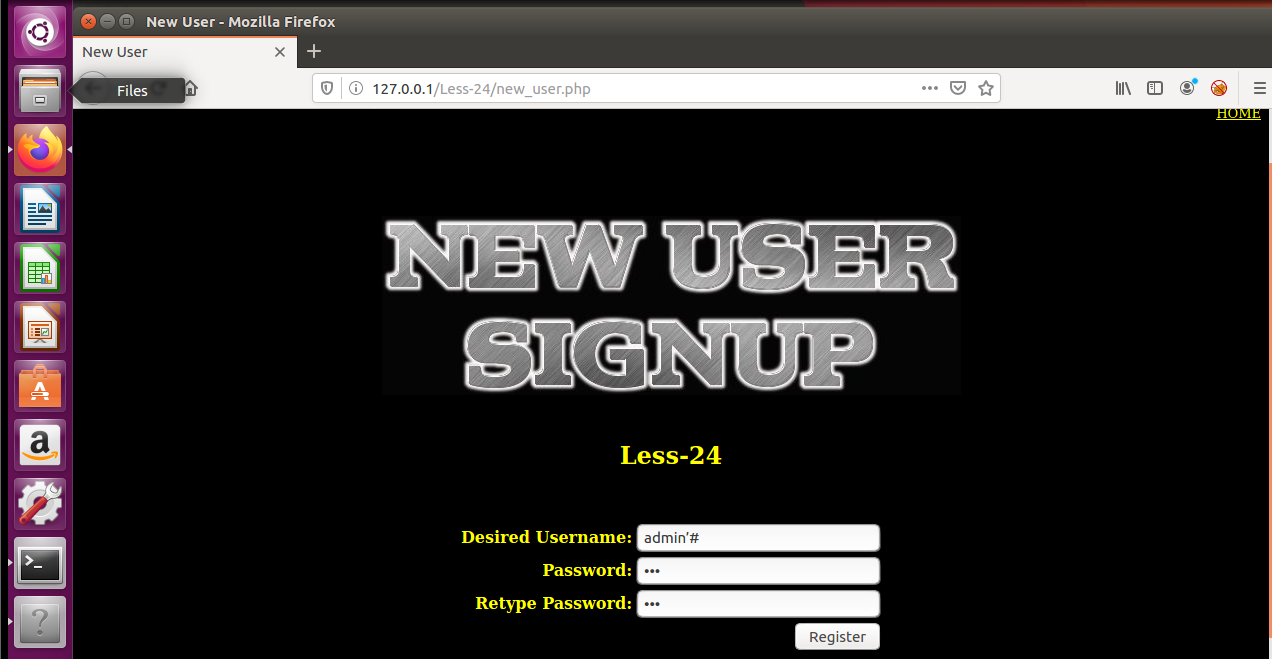Click the HOME link

tap(1238, 113)
